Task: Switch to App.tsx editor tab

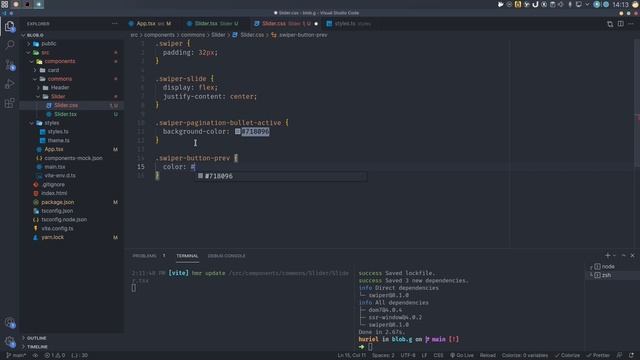Action: (152, 24)
